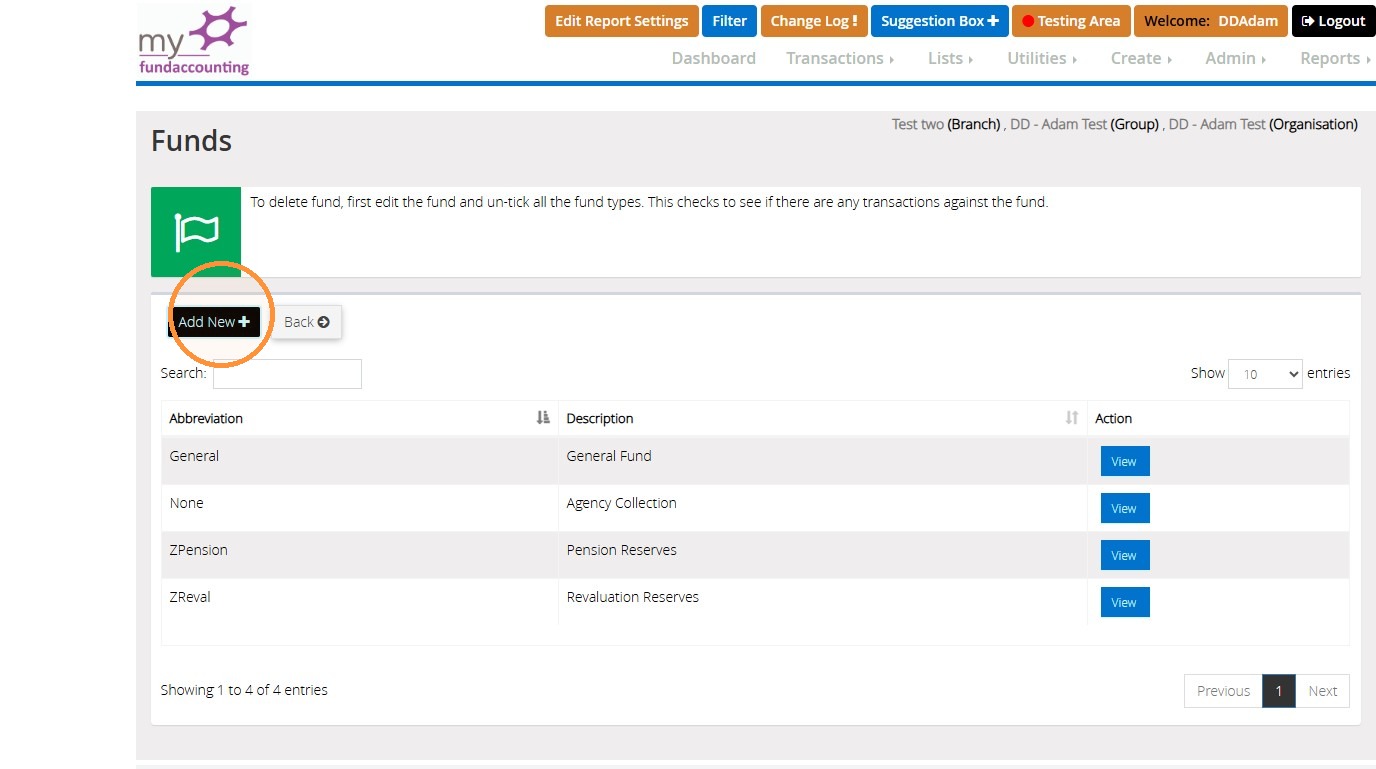Click the Showing 1 to 4 entries text
The height and width of the screenshot is (769, 1376).
pyautogui.click(x=244, y=690)
